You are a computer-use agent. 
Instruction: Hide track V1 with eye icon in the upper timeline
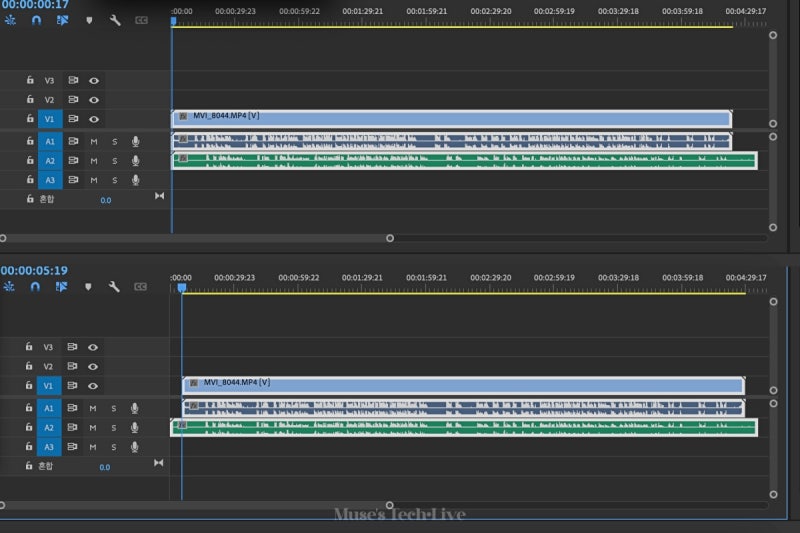[x=94, y=120]
